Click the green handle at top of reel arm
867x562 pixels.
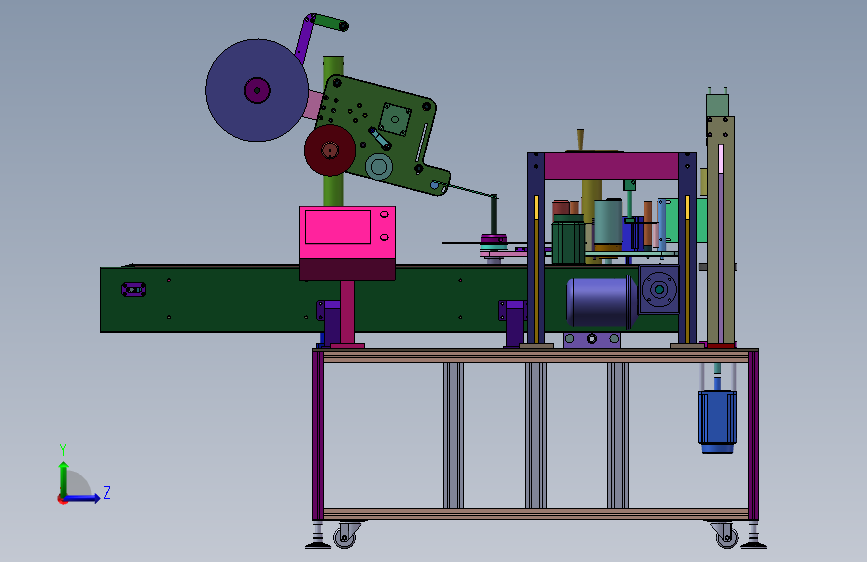point(330,23)
